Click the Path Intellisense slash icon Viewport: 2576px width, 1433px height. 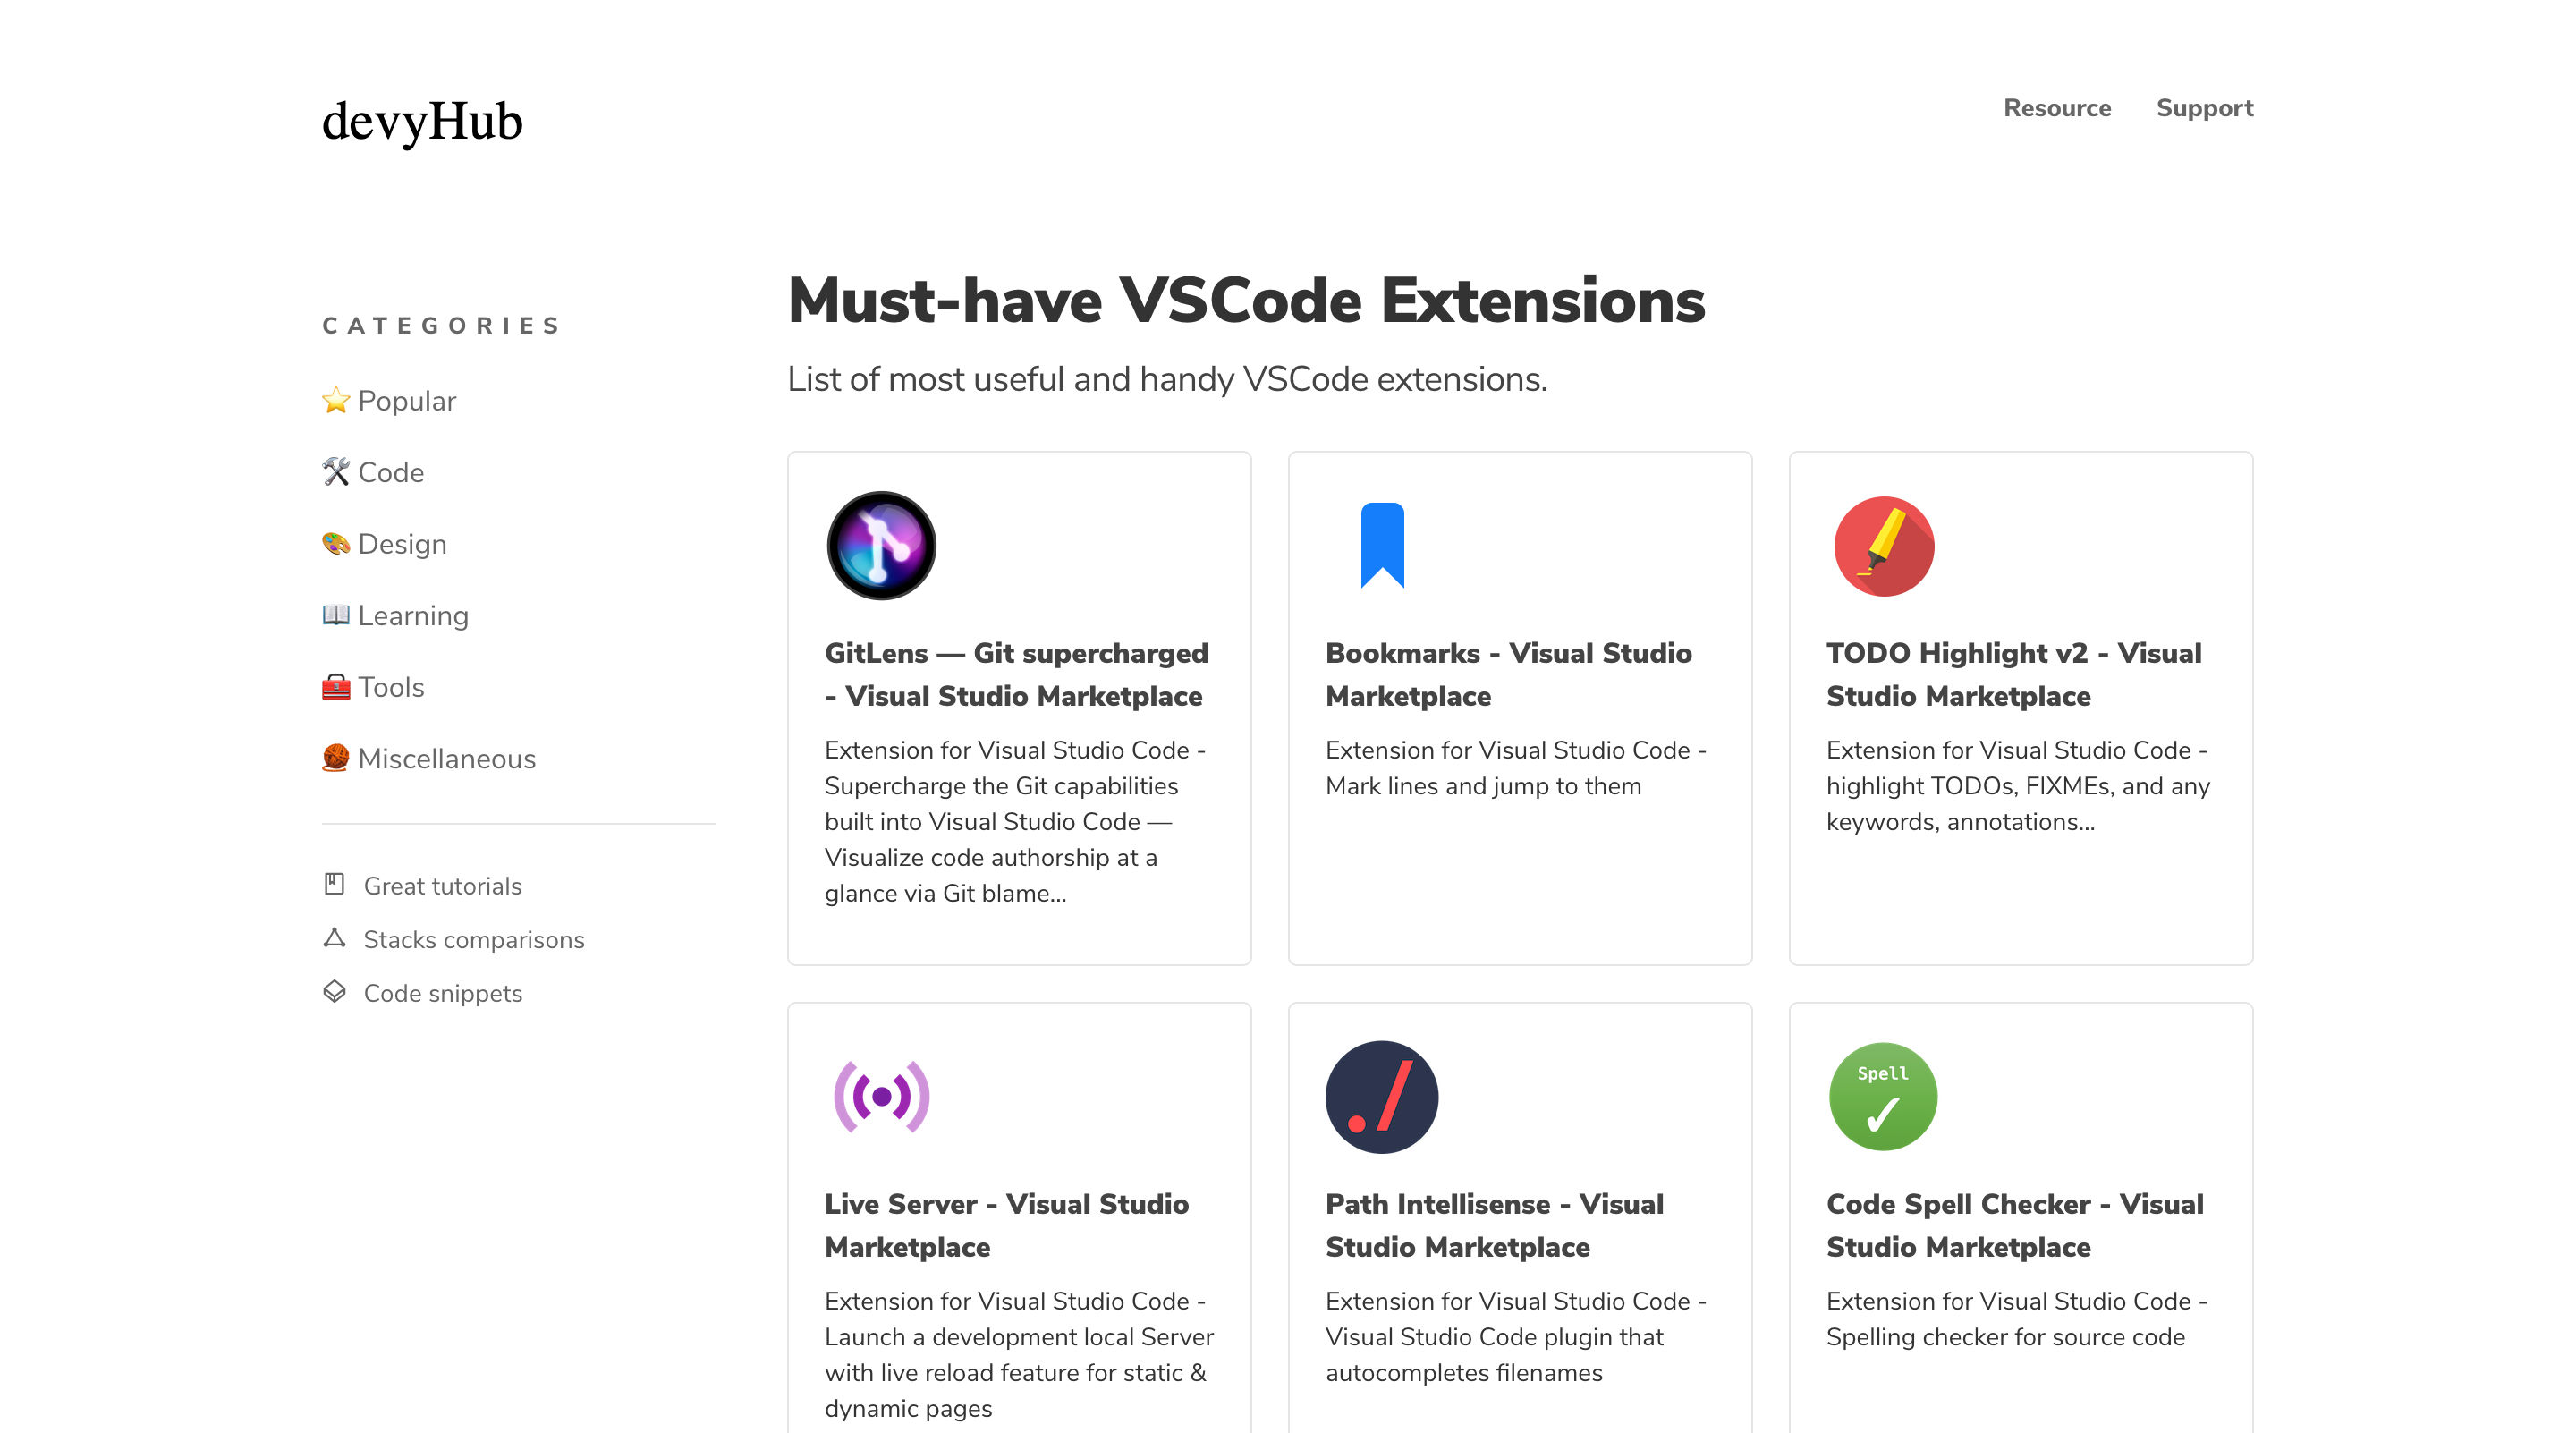(x=1382, y=1096)
